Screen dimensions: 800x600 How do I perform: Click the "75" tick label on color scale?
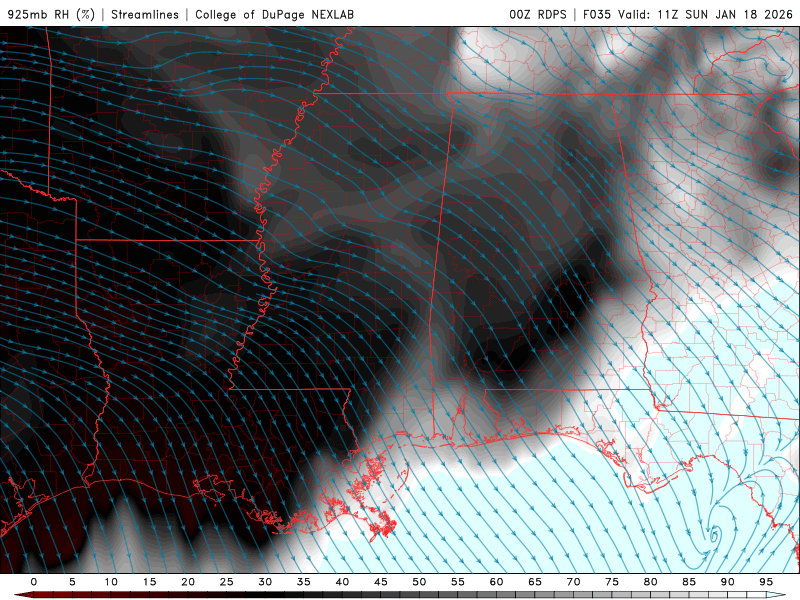point(612,582)
